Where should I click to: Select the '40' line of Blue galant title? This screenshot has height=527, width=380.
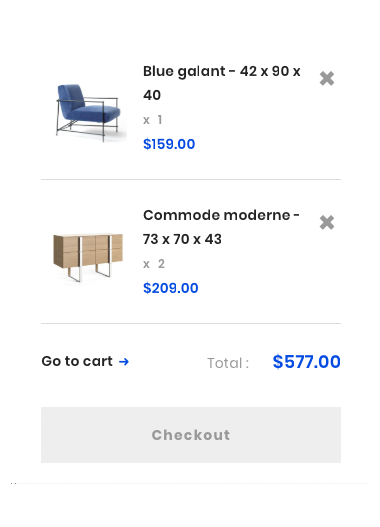point(152,95)
